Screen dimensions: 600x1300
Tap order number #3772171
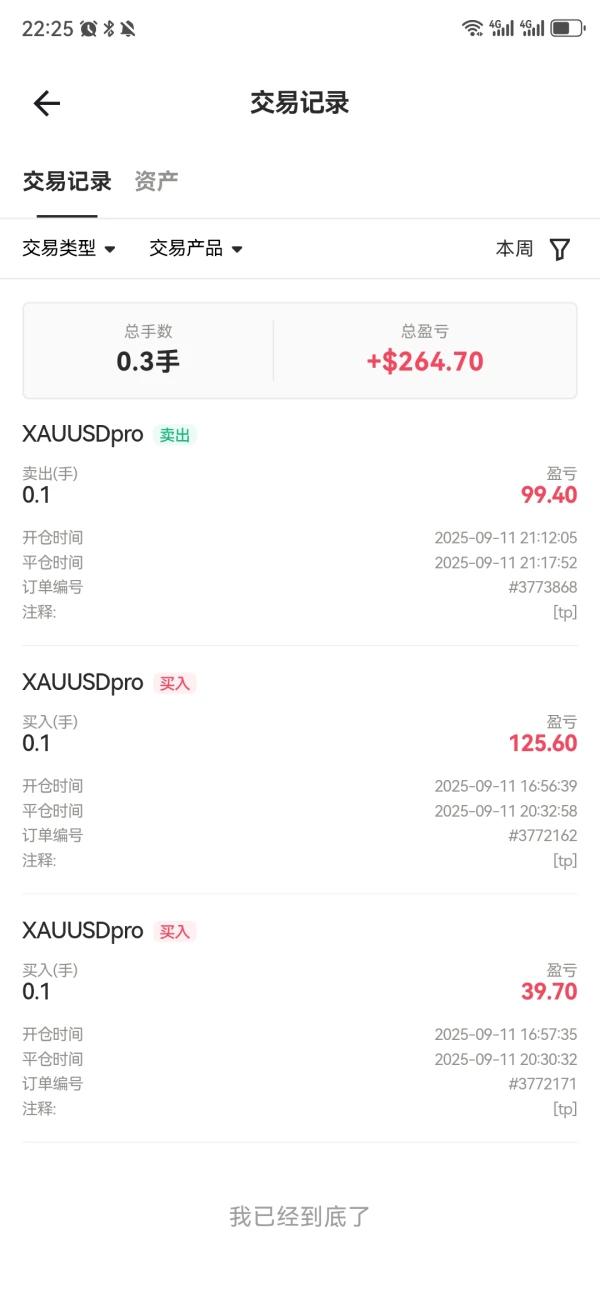point(543,1084)
